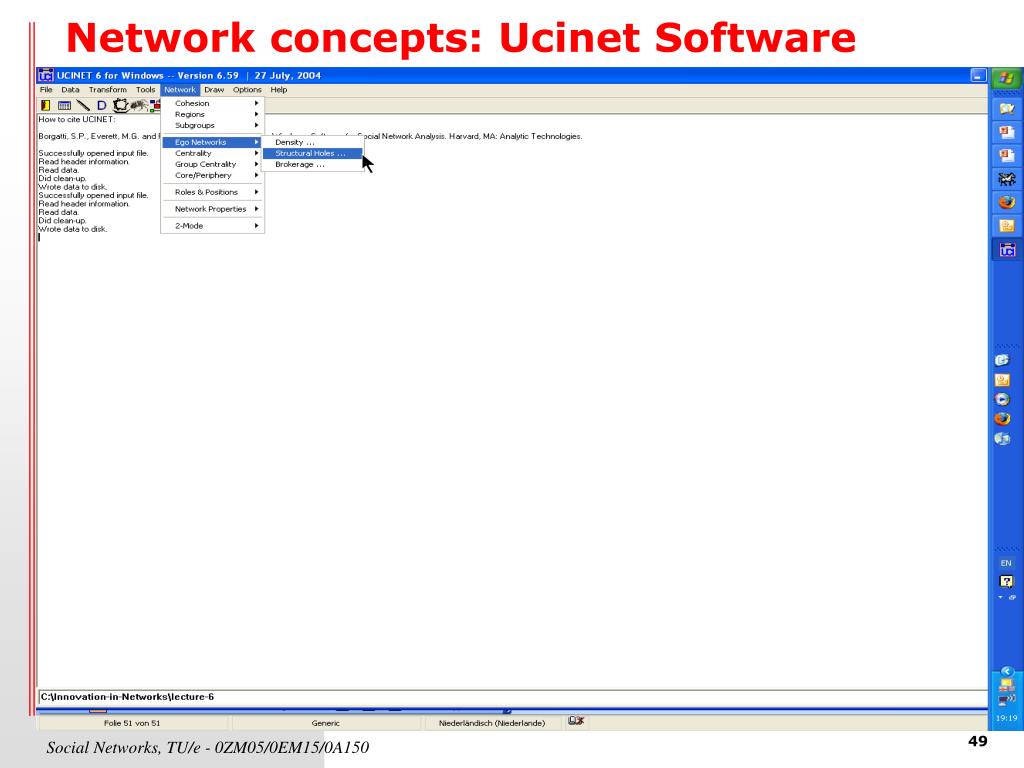Click 'Generic' in the status bar
Image resolution: width=1024 pixels, height=768 pixels.
pyautogui.click(x=326, y=723)
